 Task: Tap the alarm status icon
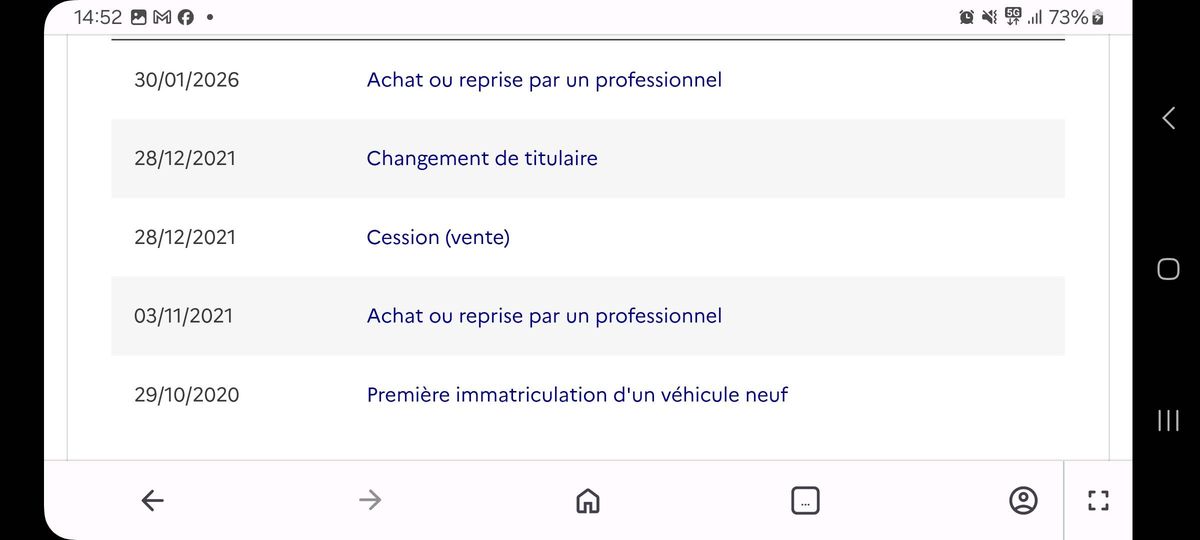[x=967, y=18]
